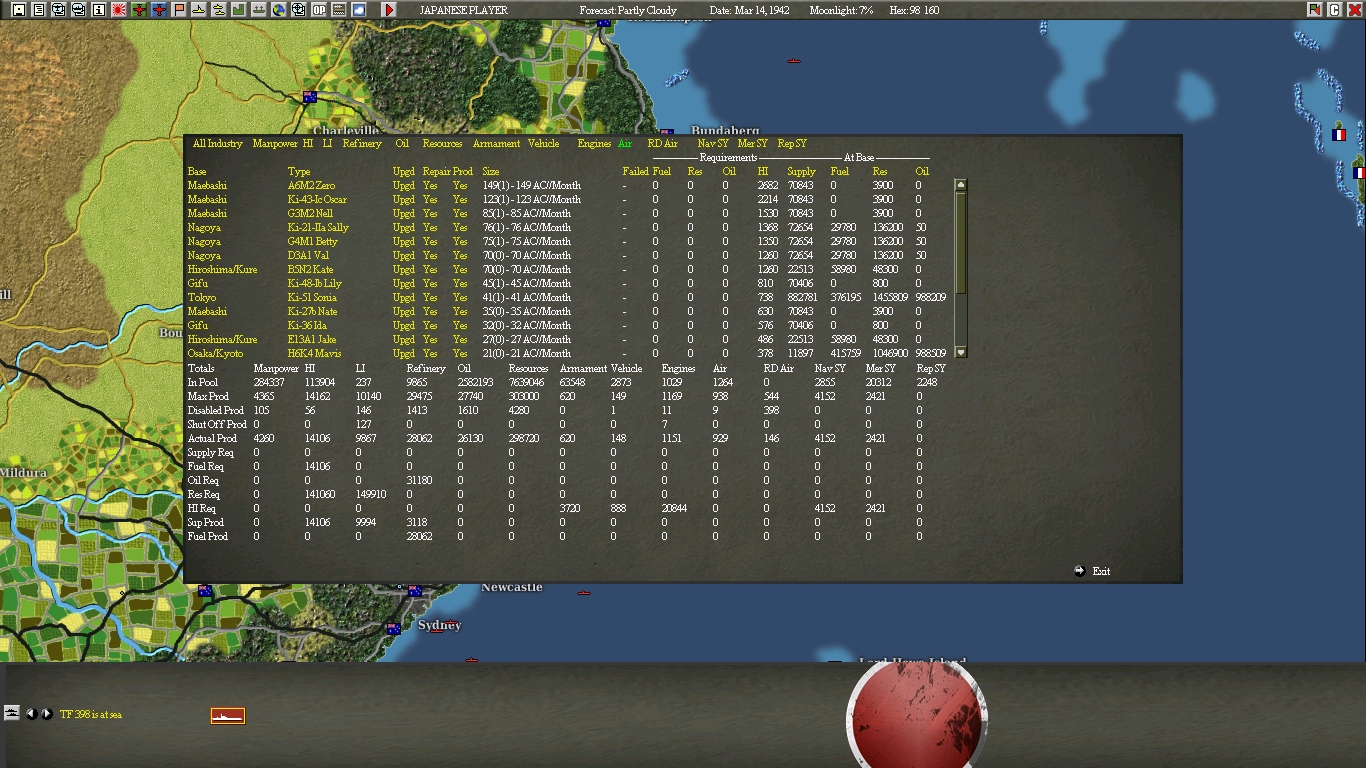The image size is (1366, 768).
Task: Toggle Prod setting for G3M2 Nell line
Action: coord(459,213)
